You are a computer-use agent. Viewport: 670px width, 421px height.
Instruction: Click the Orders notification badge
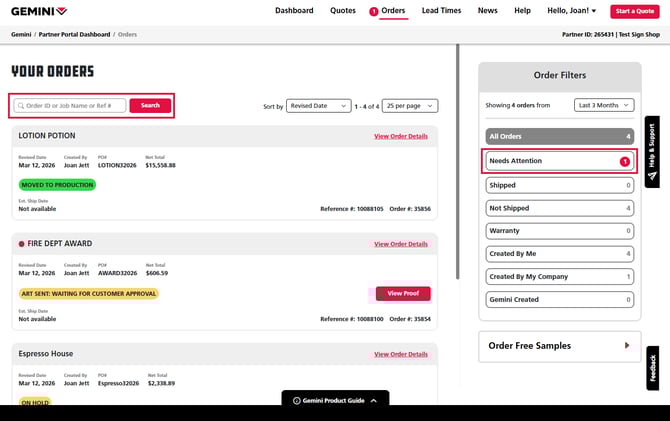(x=374, y=12)
